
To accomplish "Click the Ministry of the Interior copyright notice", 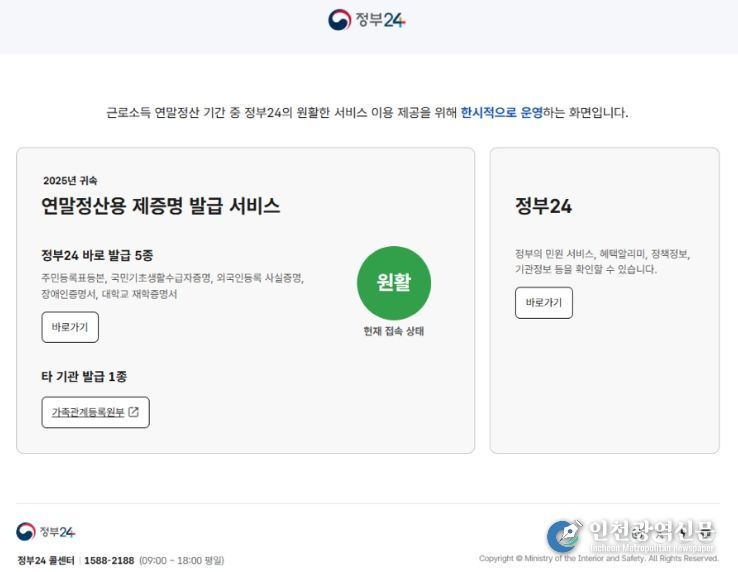I will click(x=598, y=559).
